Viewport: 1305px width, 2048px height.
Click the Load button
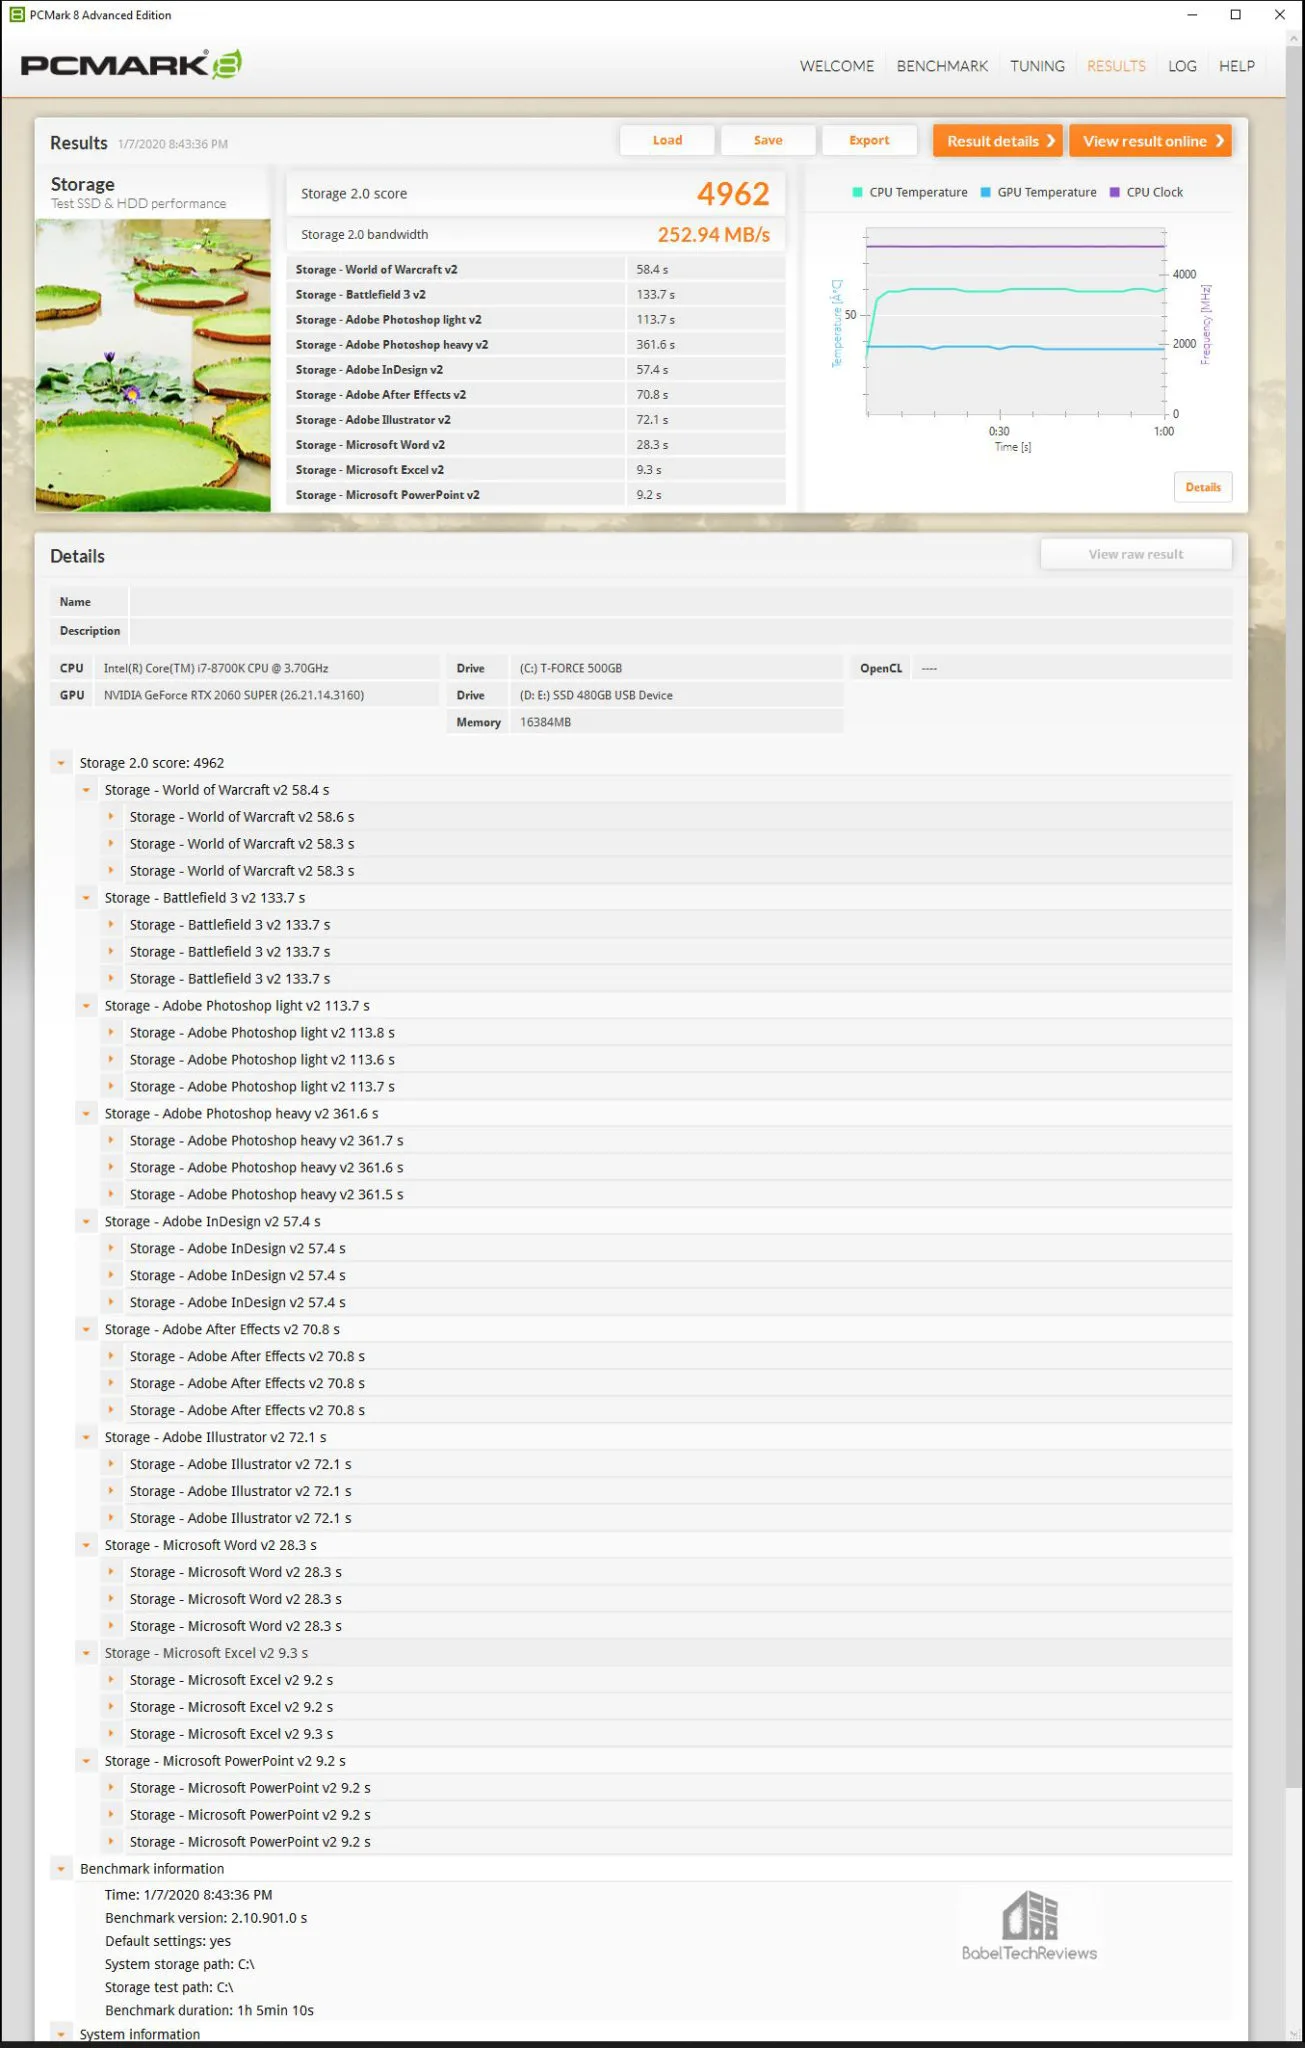pos(667,140)
